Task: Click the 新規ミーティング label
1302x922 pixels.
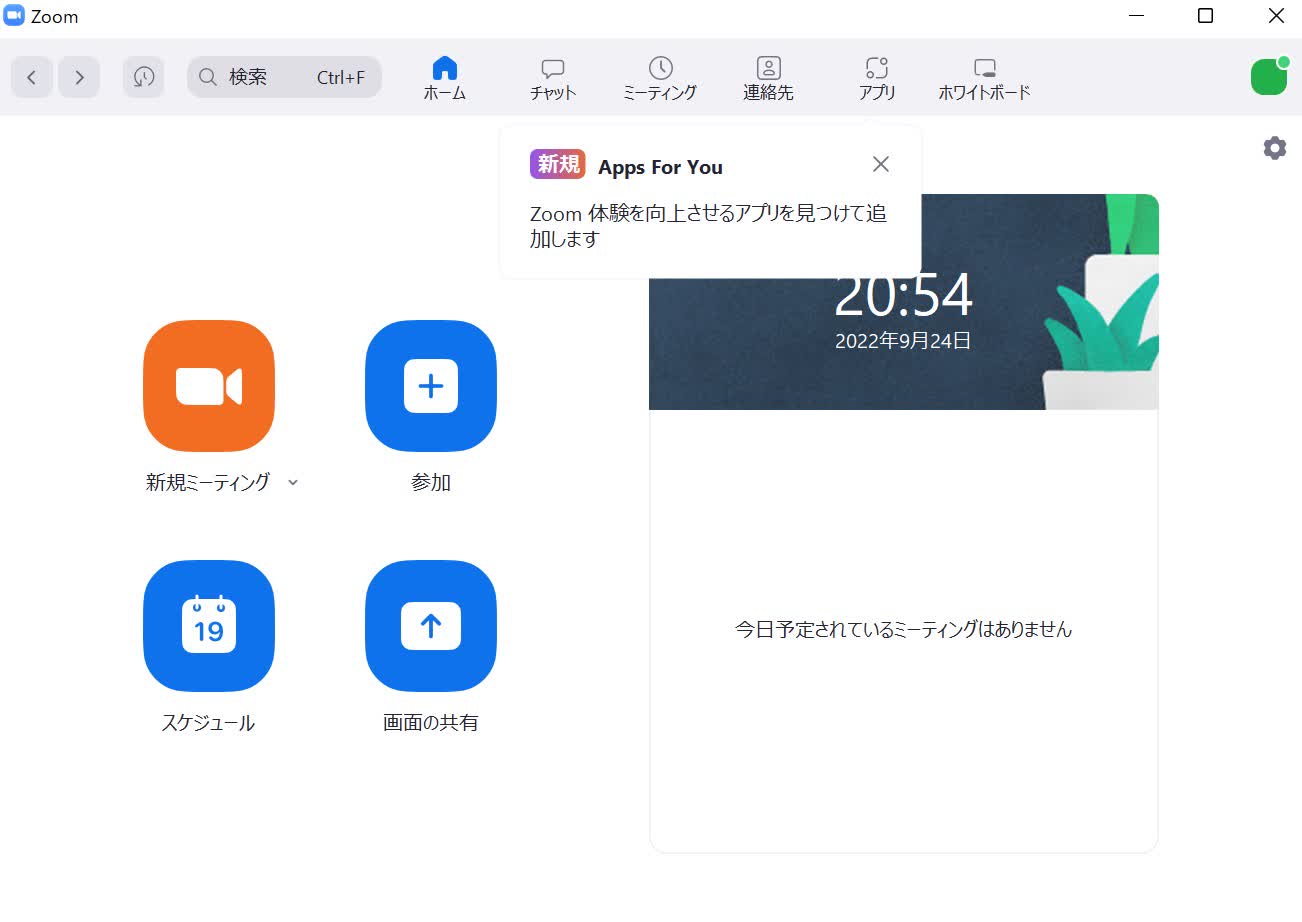Action: coord(208,482)
